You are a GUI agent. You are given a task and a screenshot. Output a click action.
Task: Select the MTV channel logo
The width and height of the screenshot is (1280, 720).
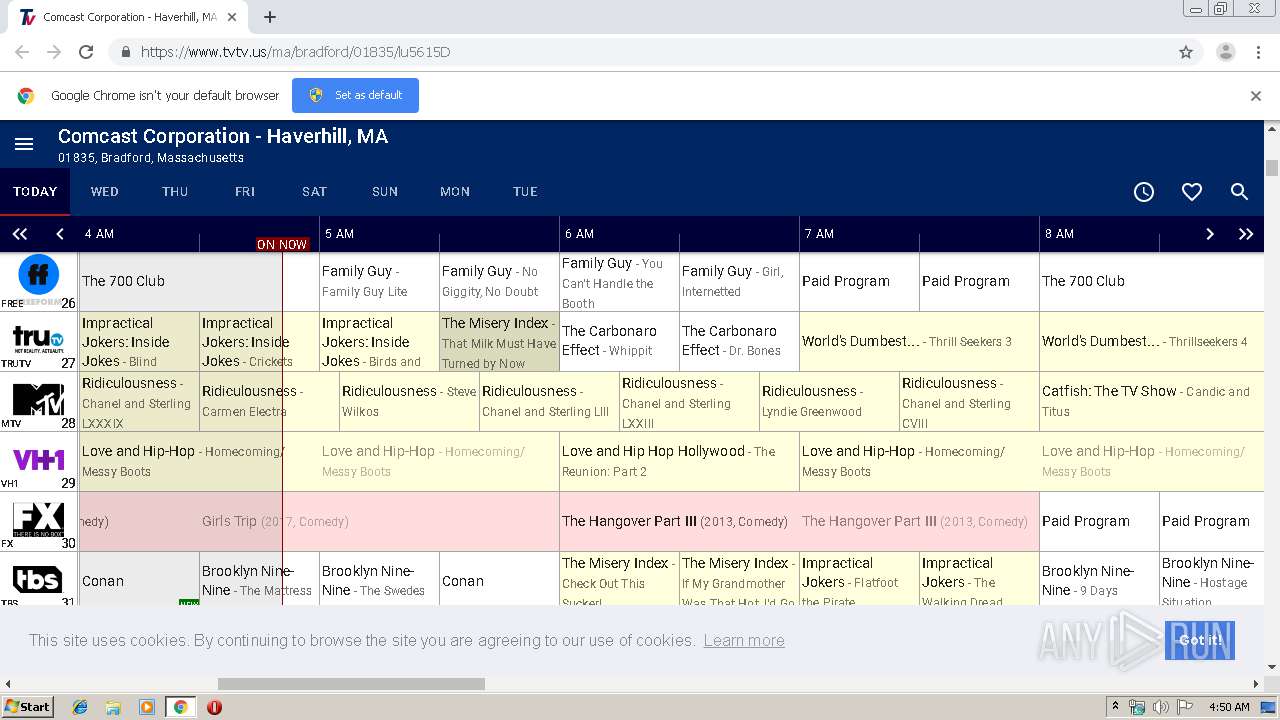pos(38,399)
